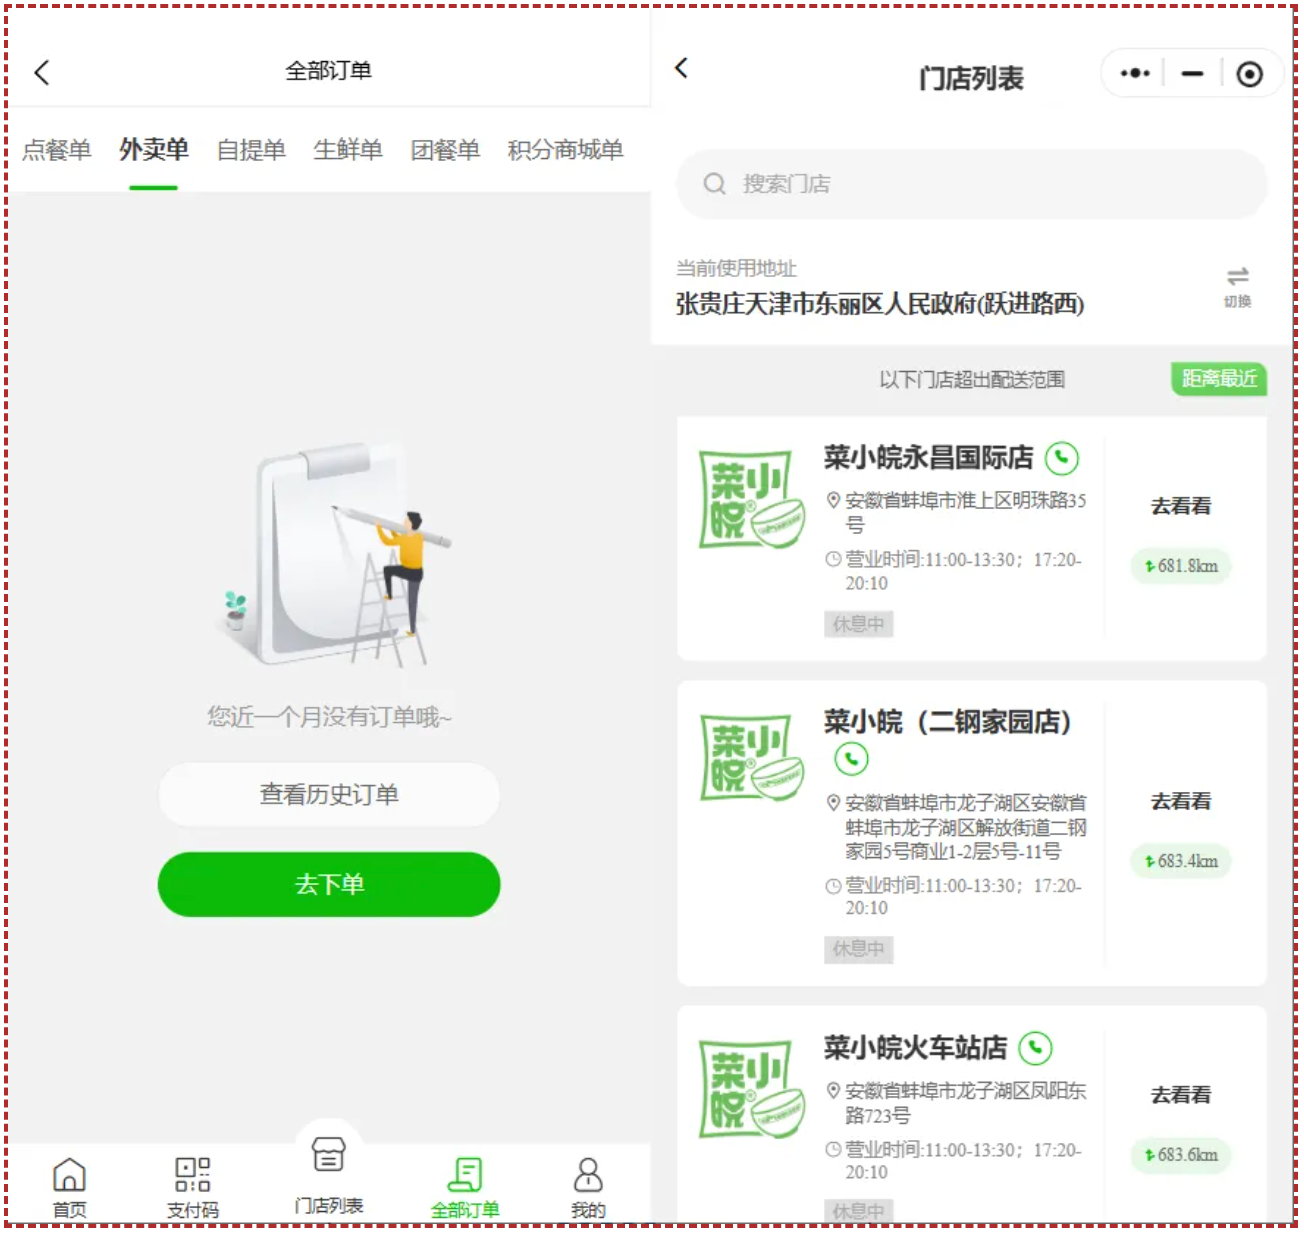Open the 我的 profile icon
Image resolution: width=1304 pixels, height=1234 pixels.
pos(588,1175)
